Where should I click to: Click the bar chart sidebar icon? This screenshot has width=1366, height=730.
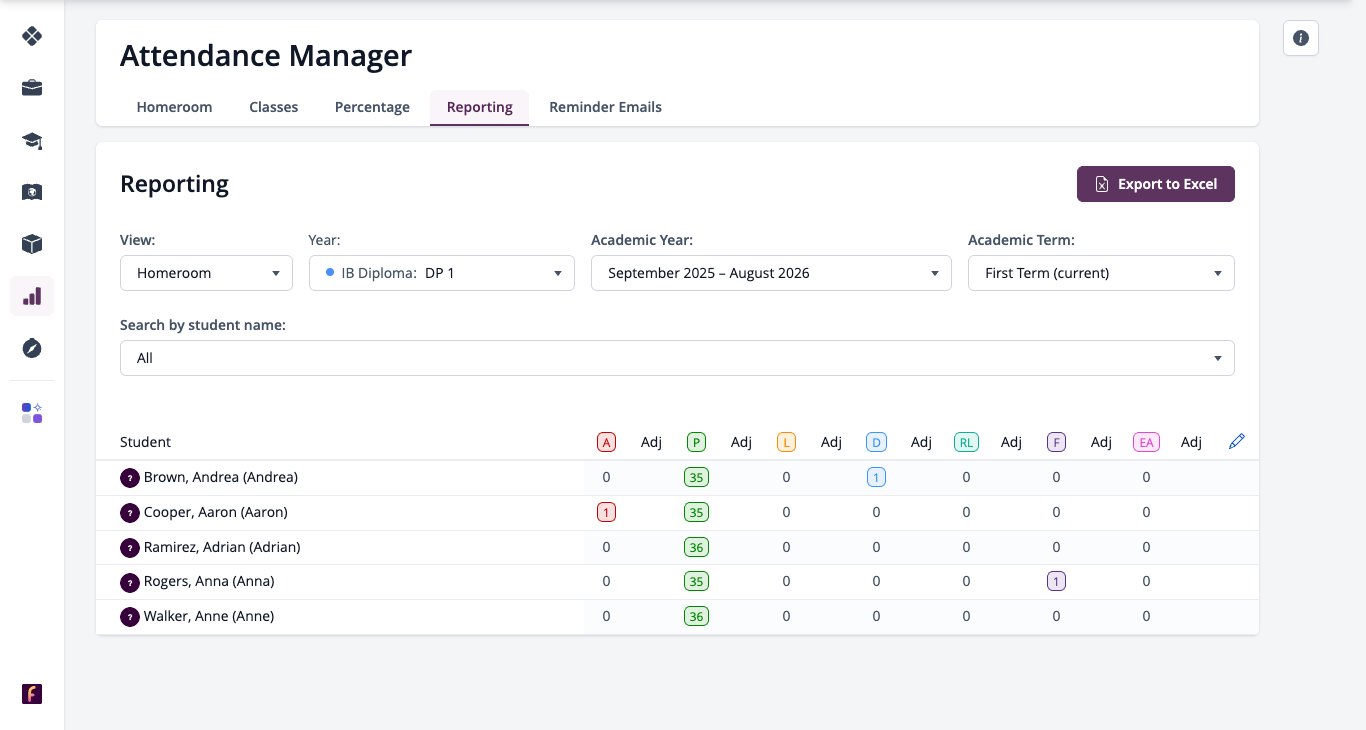[x=32, y=296]
